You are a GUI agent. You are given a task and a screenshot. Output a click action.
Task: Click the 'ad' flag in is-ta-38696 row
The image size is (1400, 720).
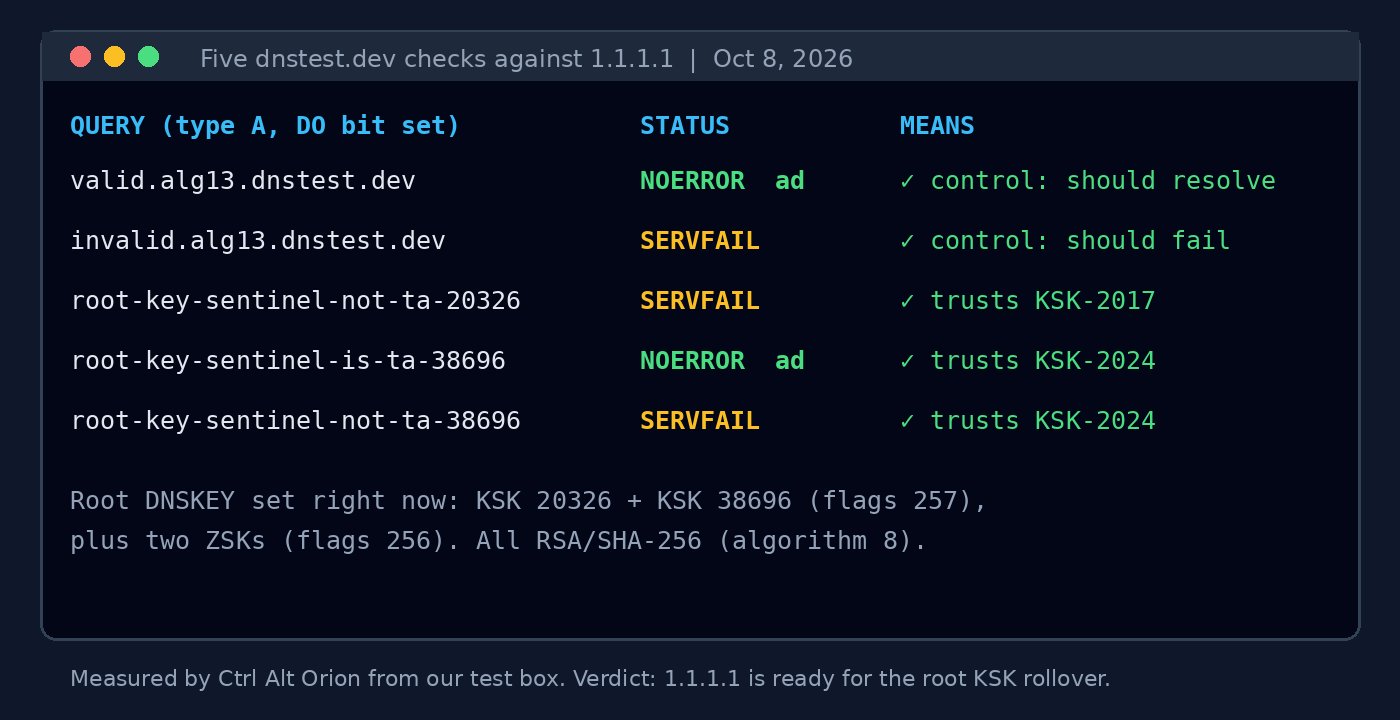(x=790, y=361)
